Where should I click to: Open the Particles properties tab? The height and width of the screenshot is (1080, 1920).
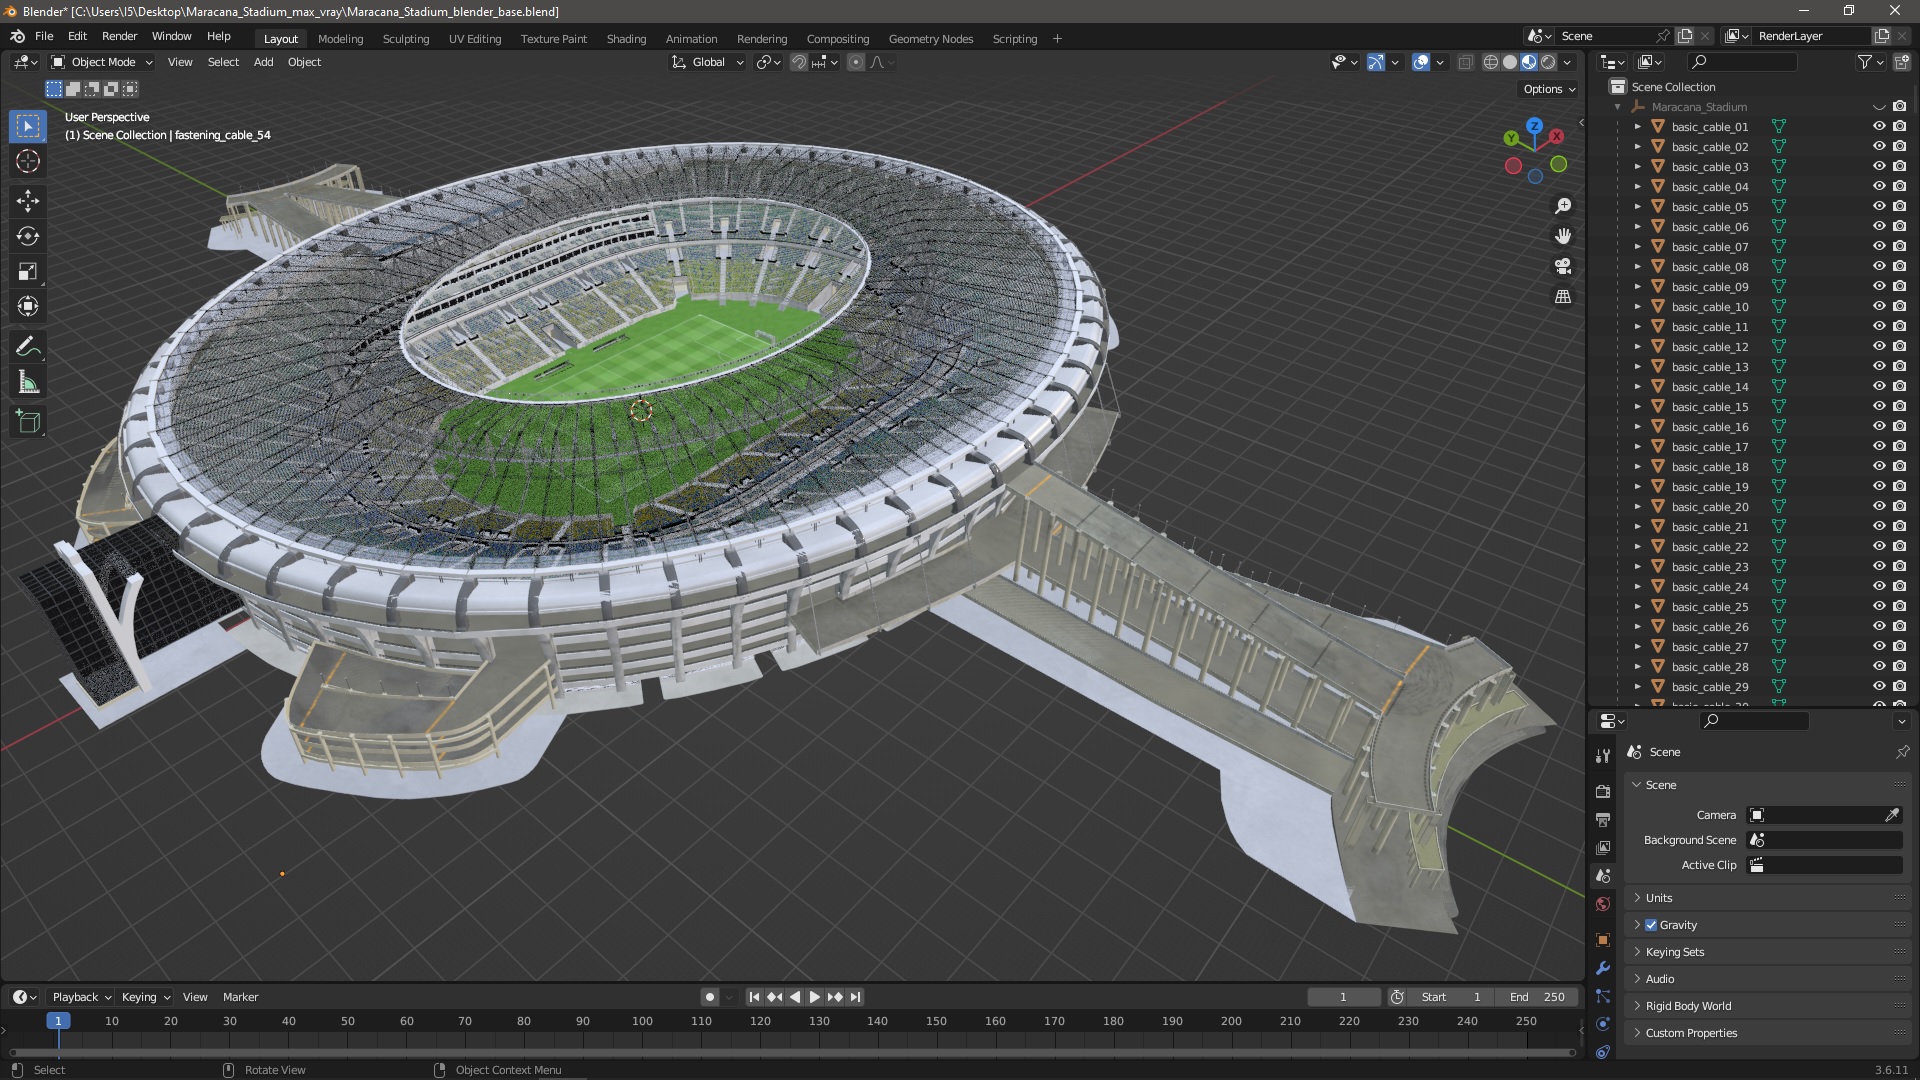[1603, 996]
